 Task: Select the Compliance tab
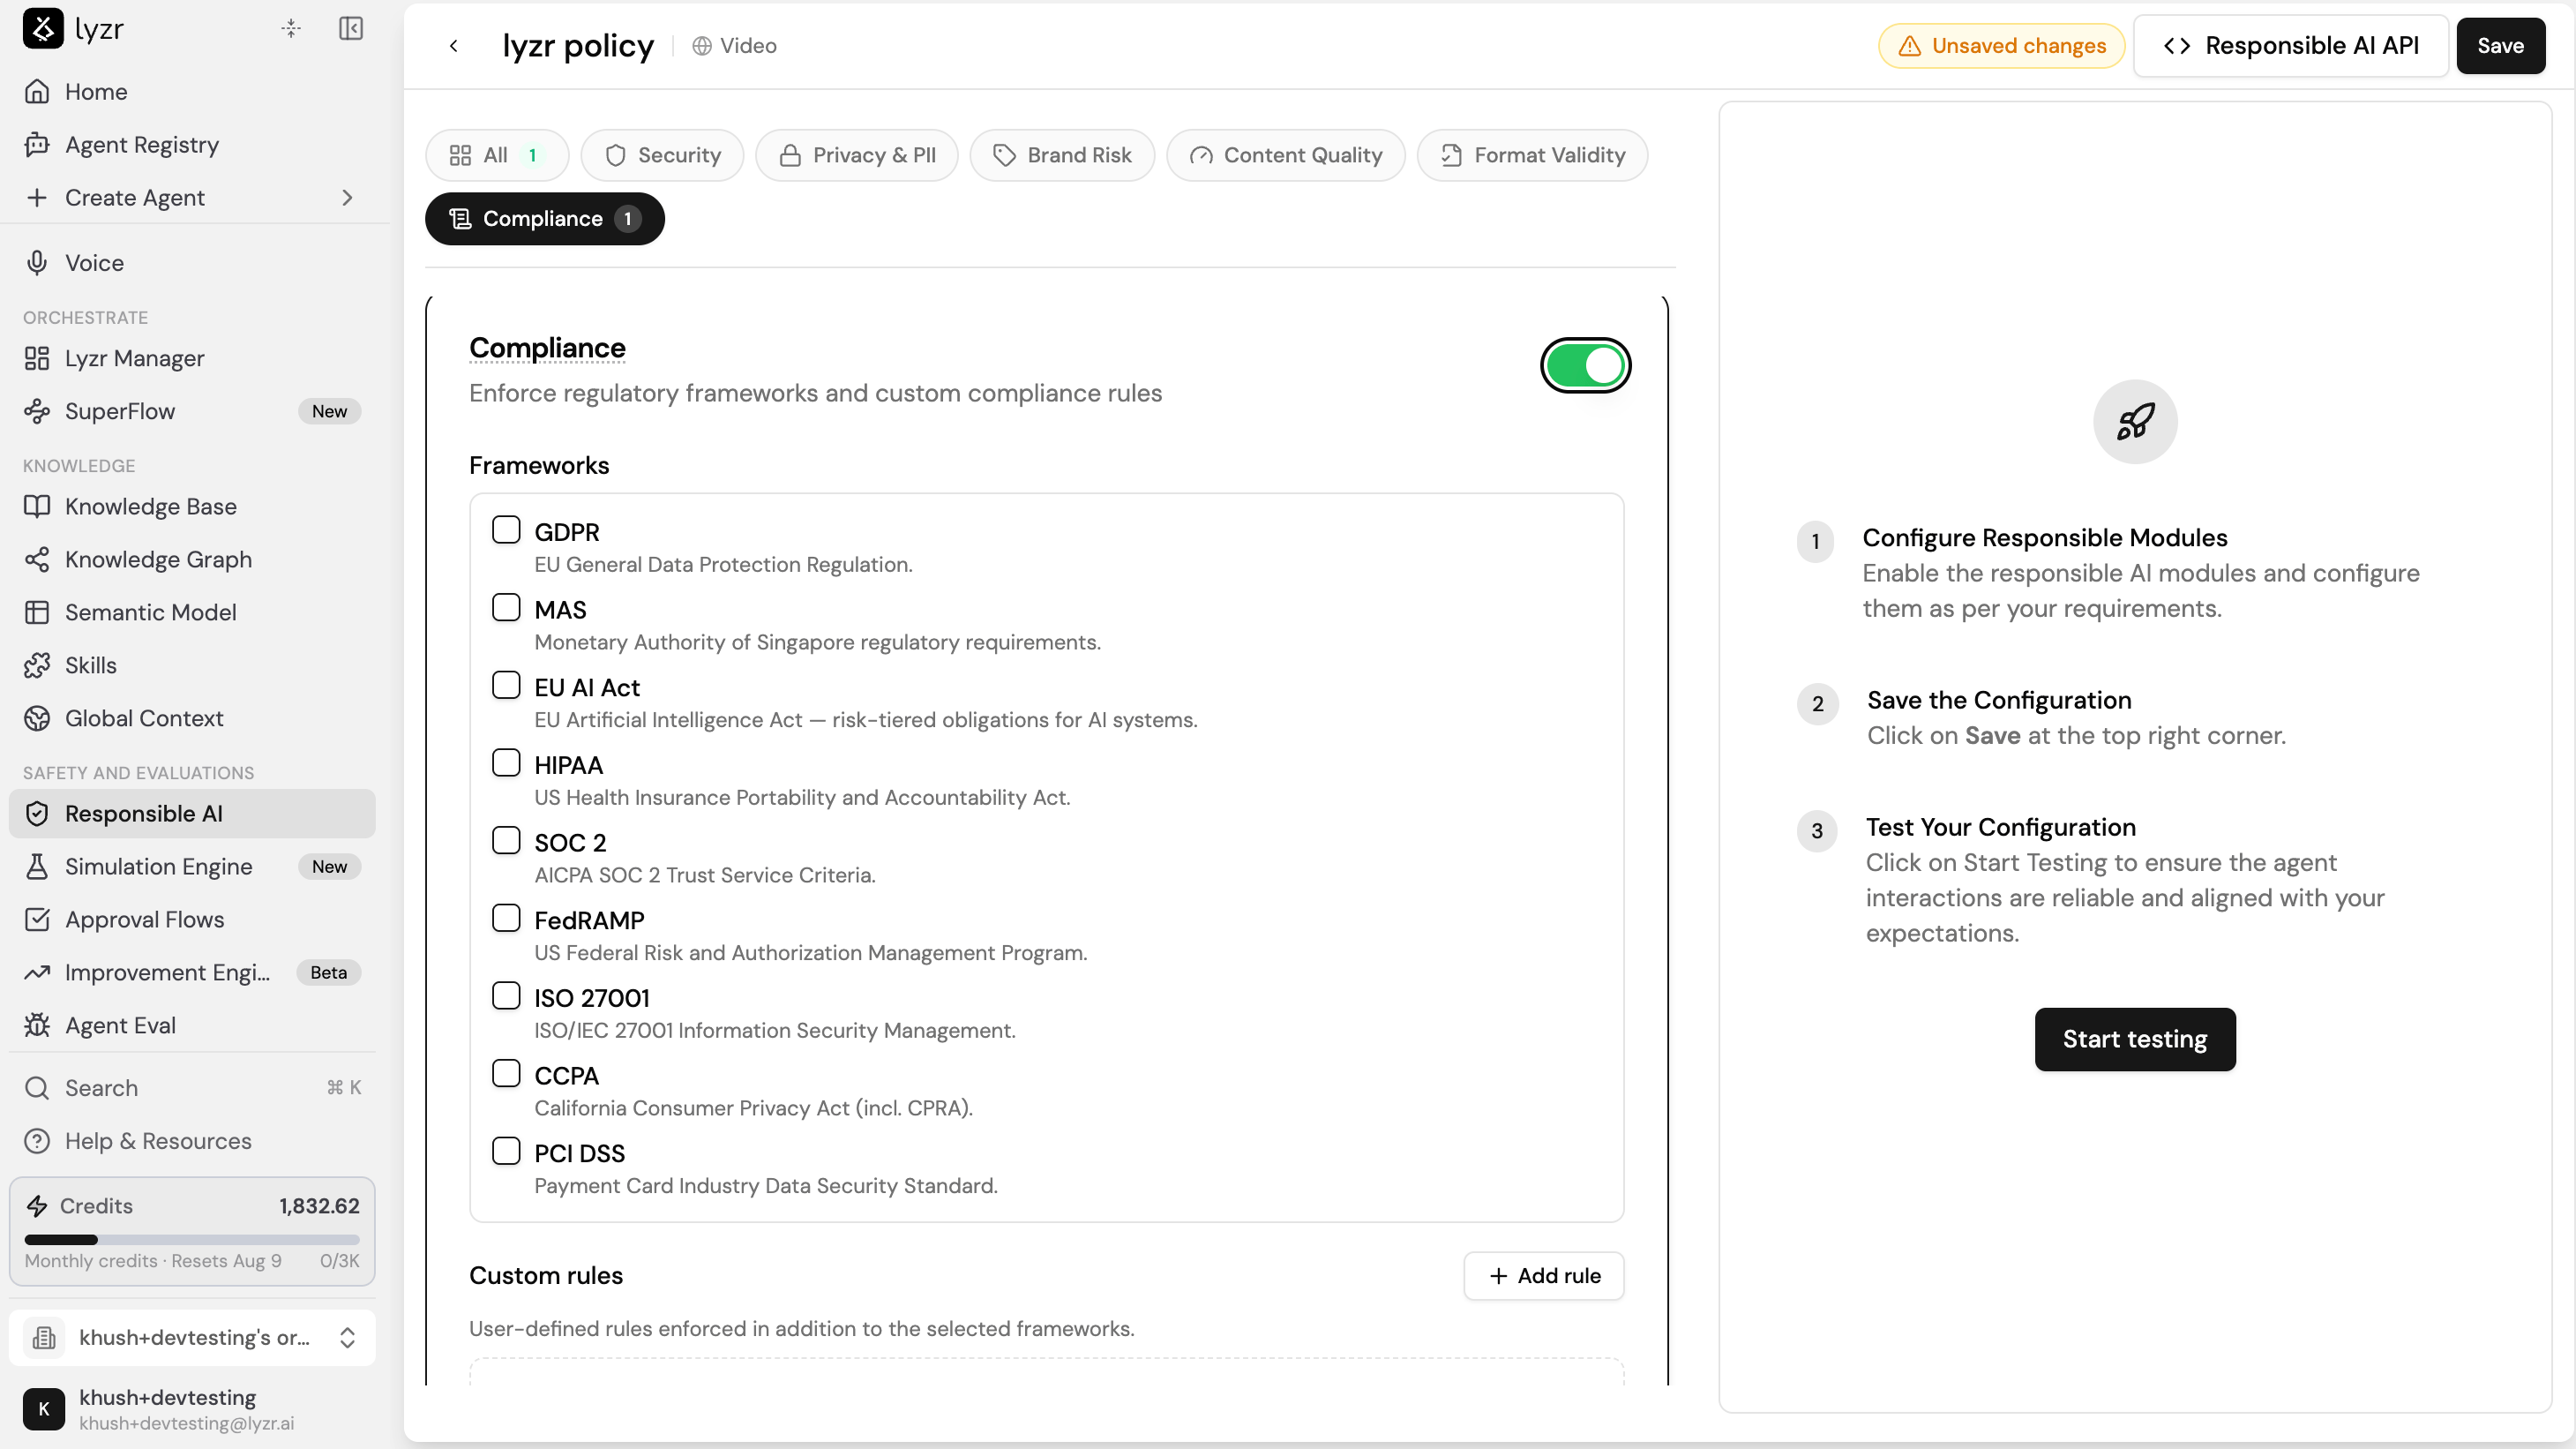(545, 219)
